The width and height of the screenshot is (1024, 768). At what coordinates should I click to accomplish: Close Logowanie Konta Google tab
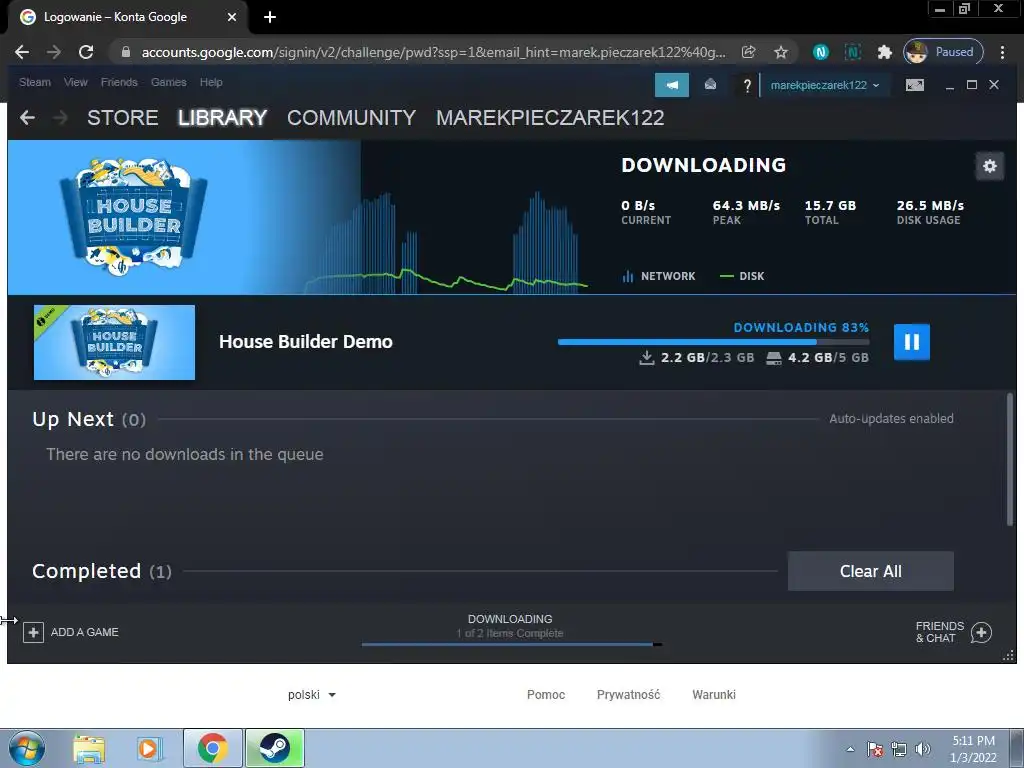point(232,17)
